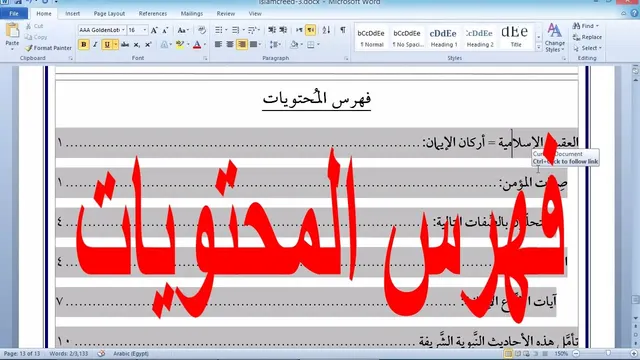The height and width of the screenshot is (360, 640).
Task: Expand the Select dropdown in Editing
Action: point(587,48)
